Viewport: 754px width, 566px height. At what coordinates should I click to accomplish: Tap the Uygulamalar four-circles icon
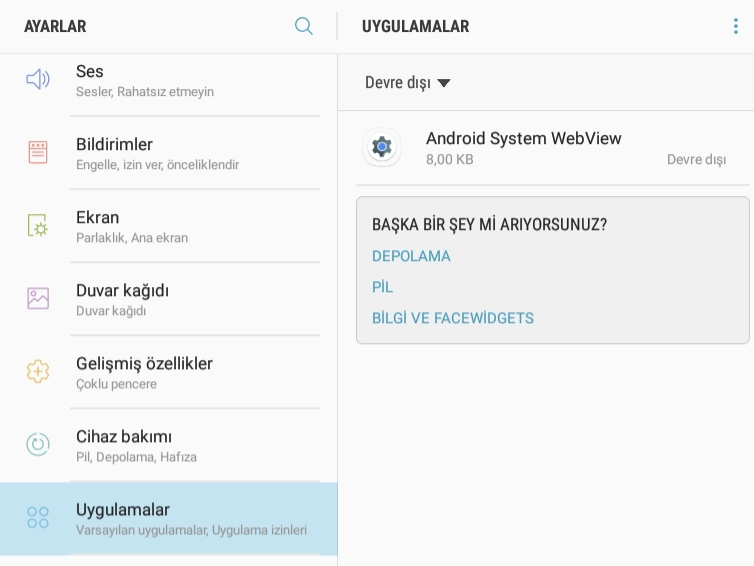click(x=38, y=517)
